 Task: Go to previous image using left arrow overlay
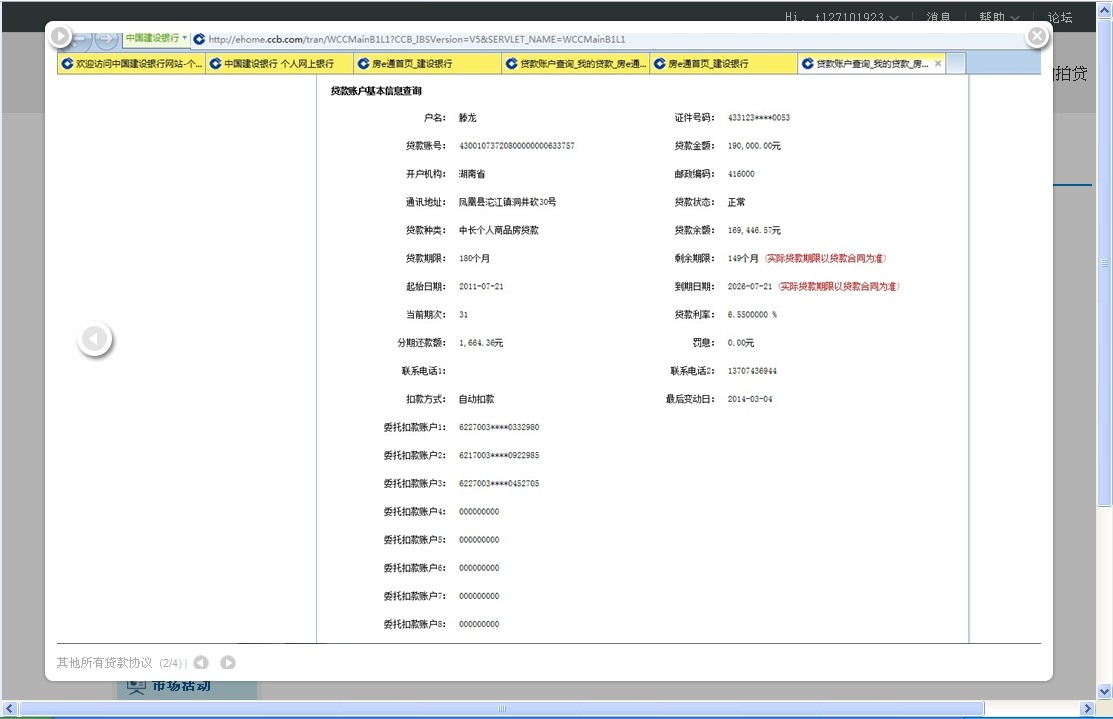pyautogui.click(x=95, y=340)
